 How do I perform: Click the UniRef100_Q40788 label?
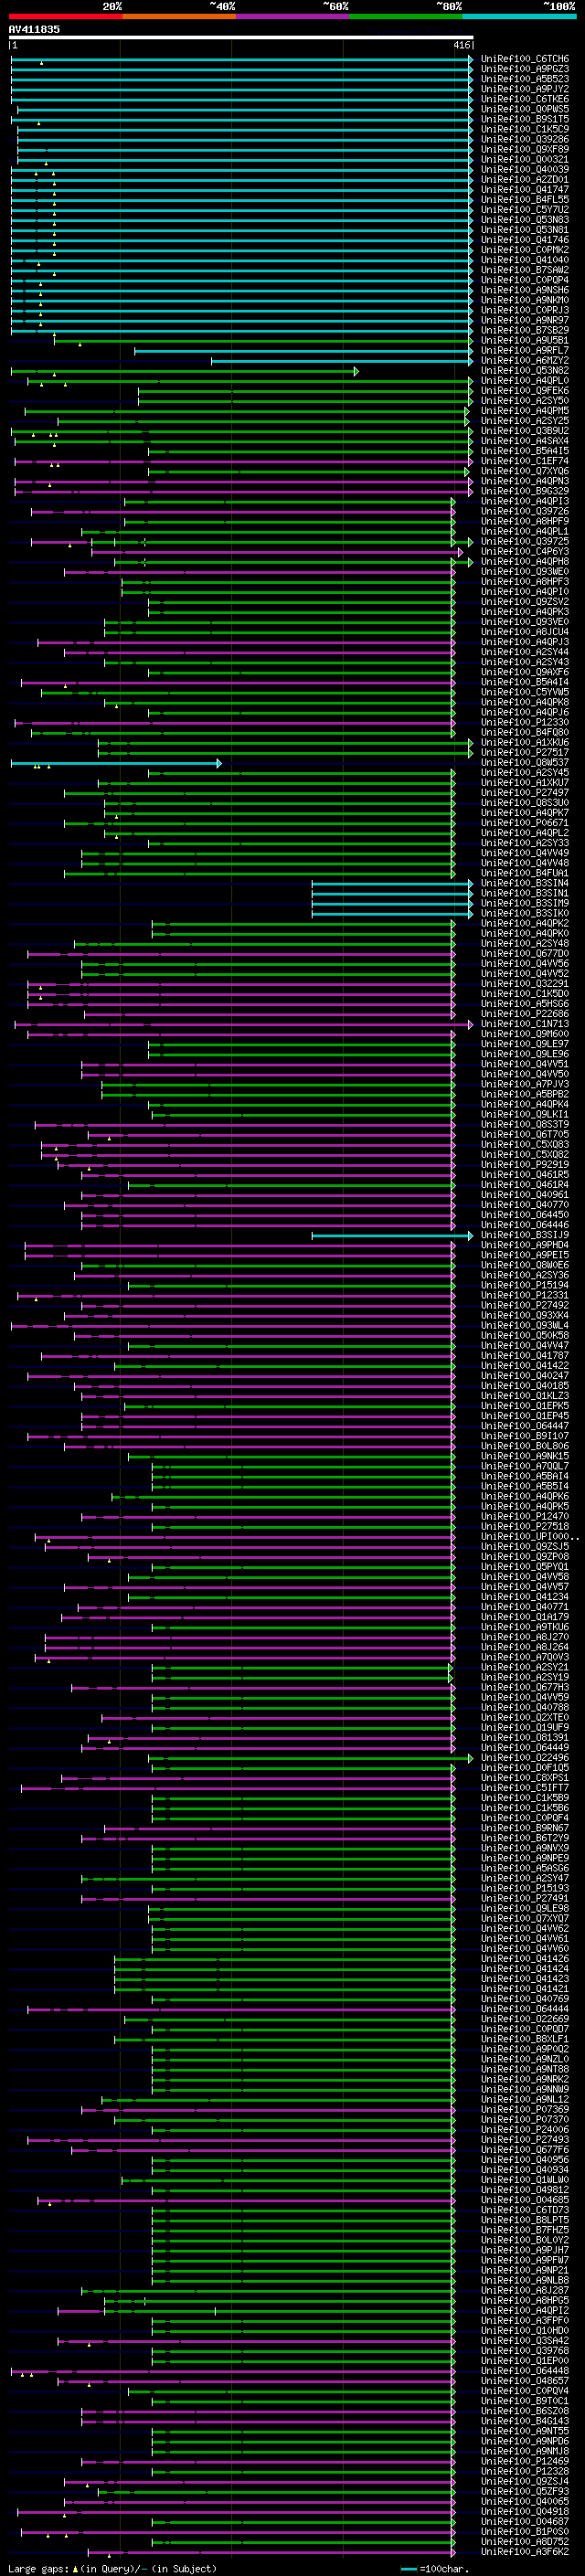[524, 1708]
